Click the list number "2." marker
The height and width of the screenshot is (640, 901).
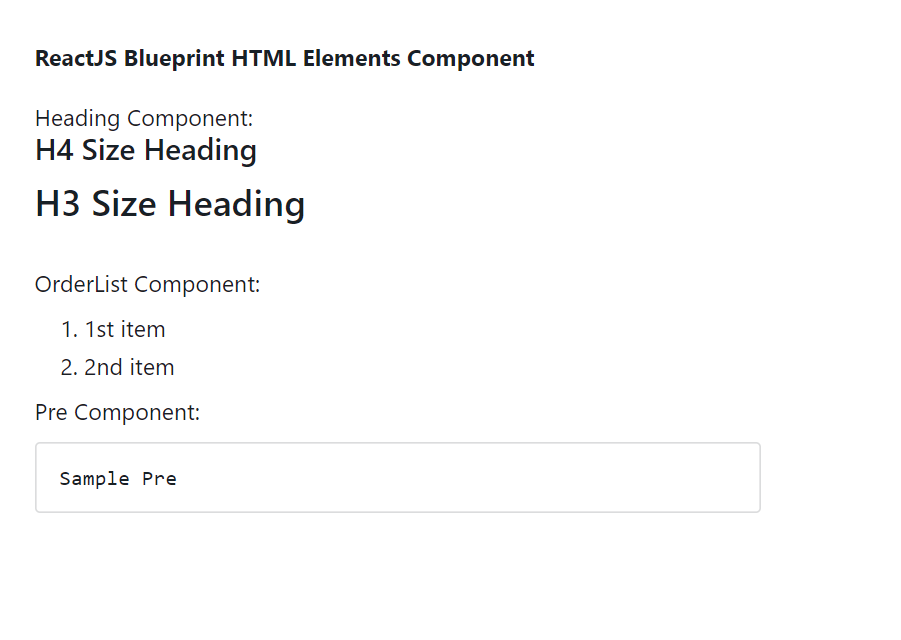pos(69,367)
